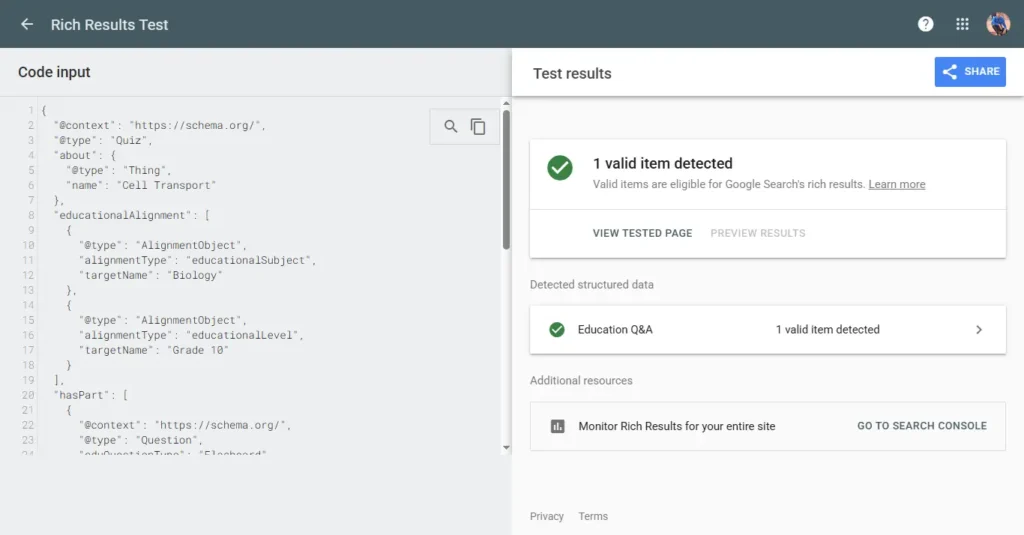Viewport: 1024px width, 535px height.
Task: Click the "@type": "Thing" code line
Action: (x=118, y=170)
